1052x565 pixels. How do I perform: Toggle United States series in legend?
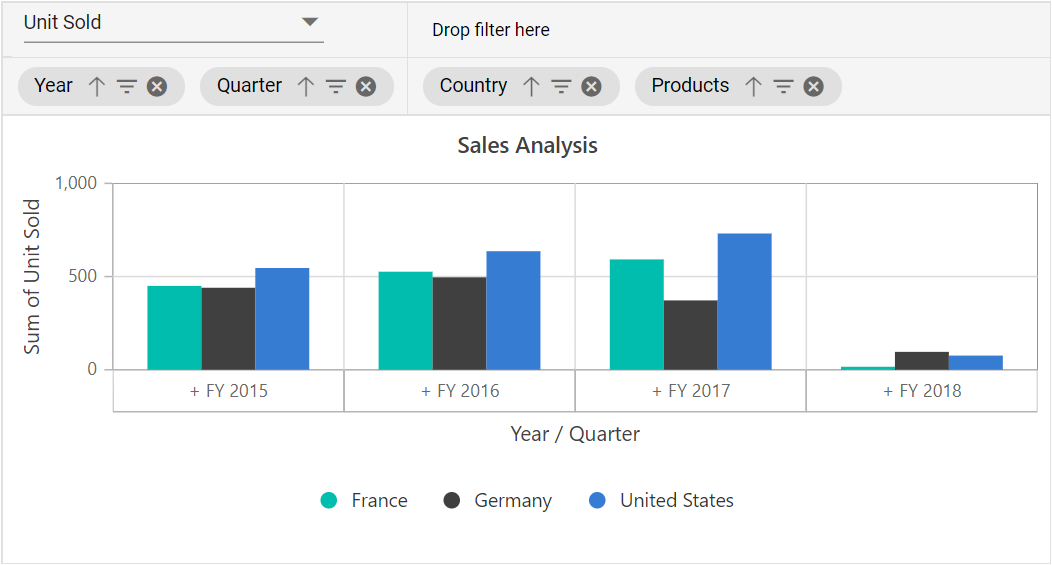click(x=661, y=501)
